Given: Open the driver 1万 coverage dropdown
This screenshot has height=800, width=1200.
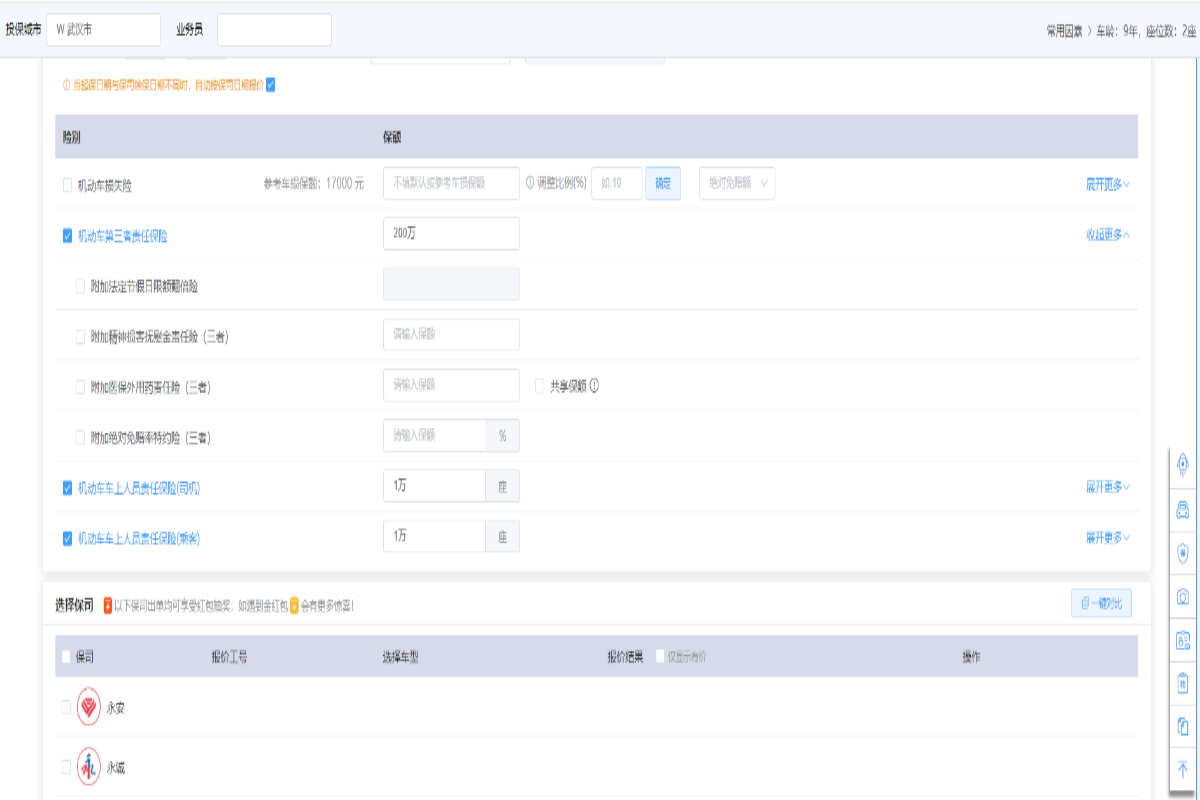Looking at the screenshot, I should click(434, 486).
